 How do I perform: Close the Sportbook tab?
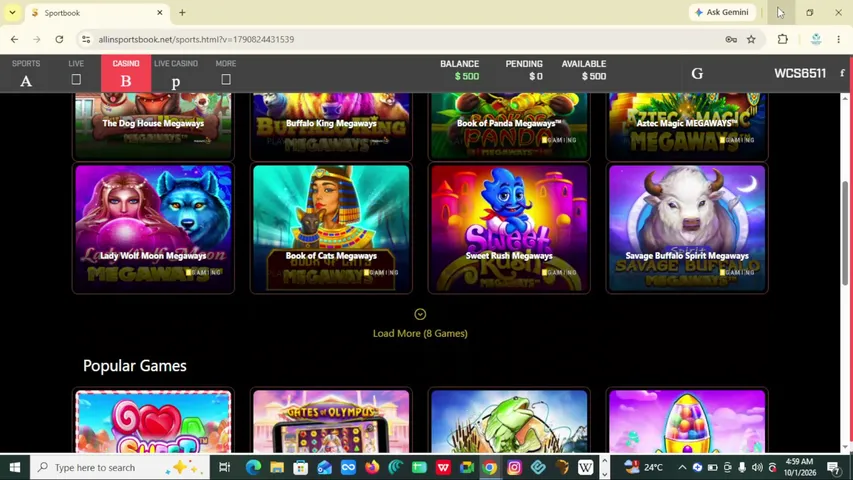pyautogui.click(x=159, y=13)
